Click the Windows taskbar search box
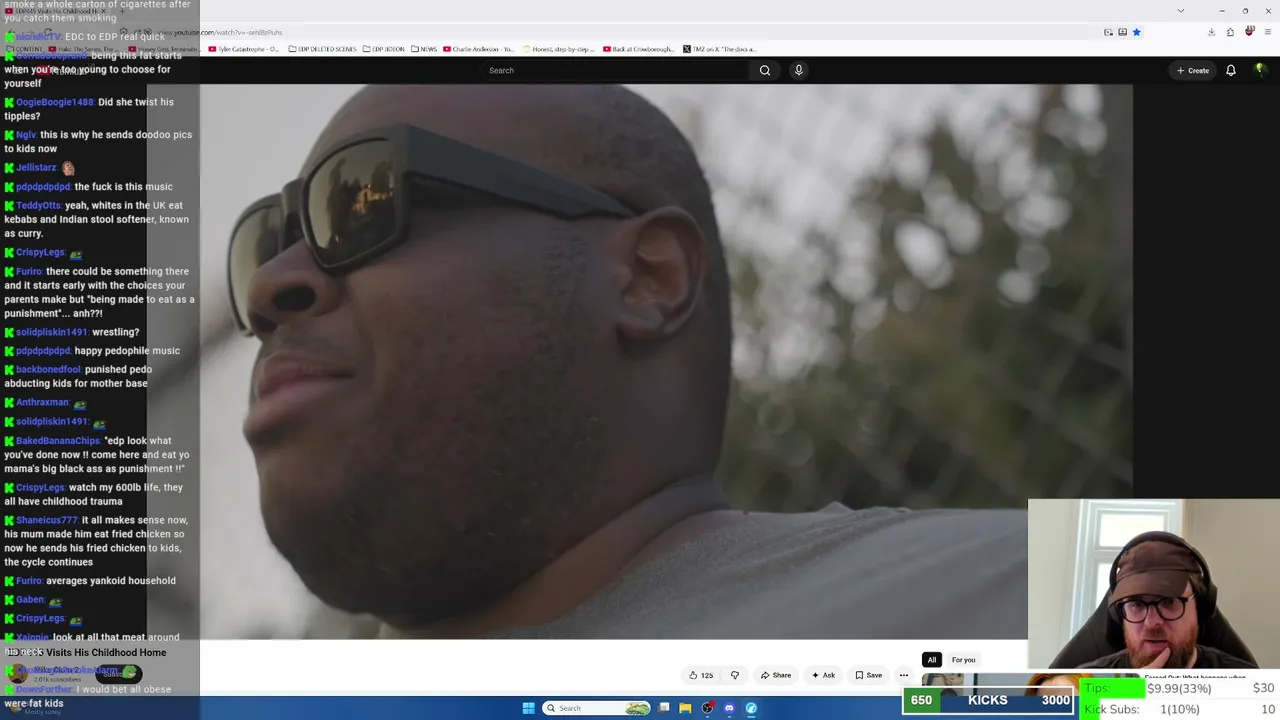Viewport: 1280px width, 720px height. 597,708
